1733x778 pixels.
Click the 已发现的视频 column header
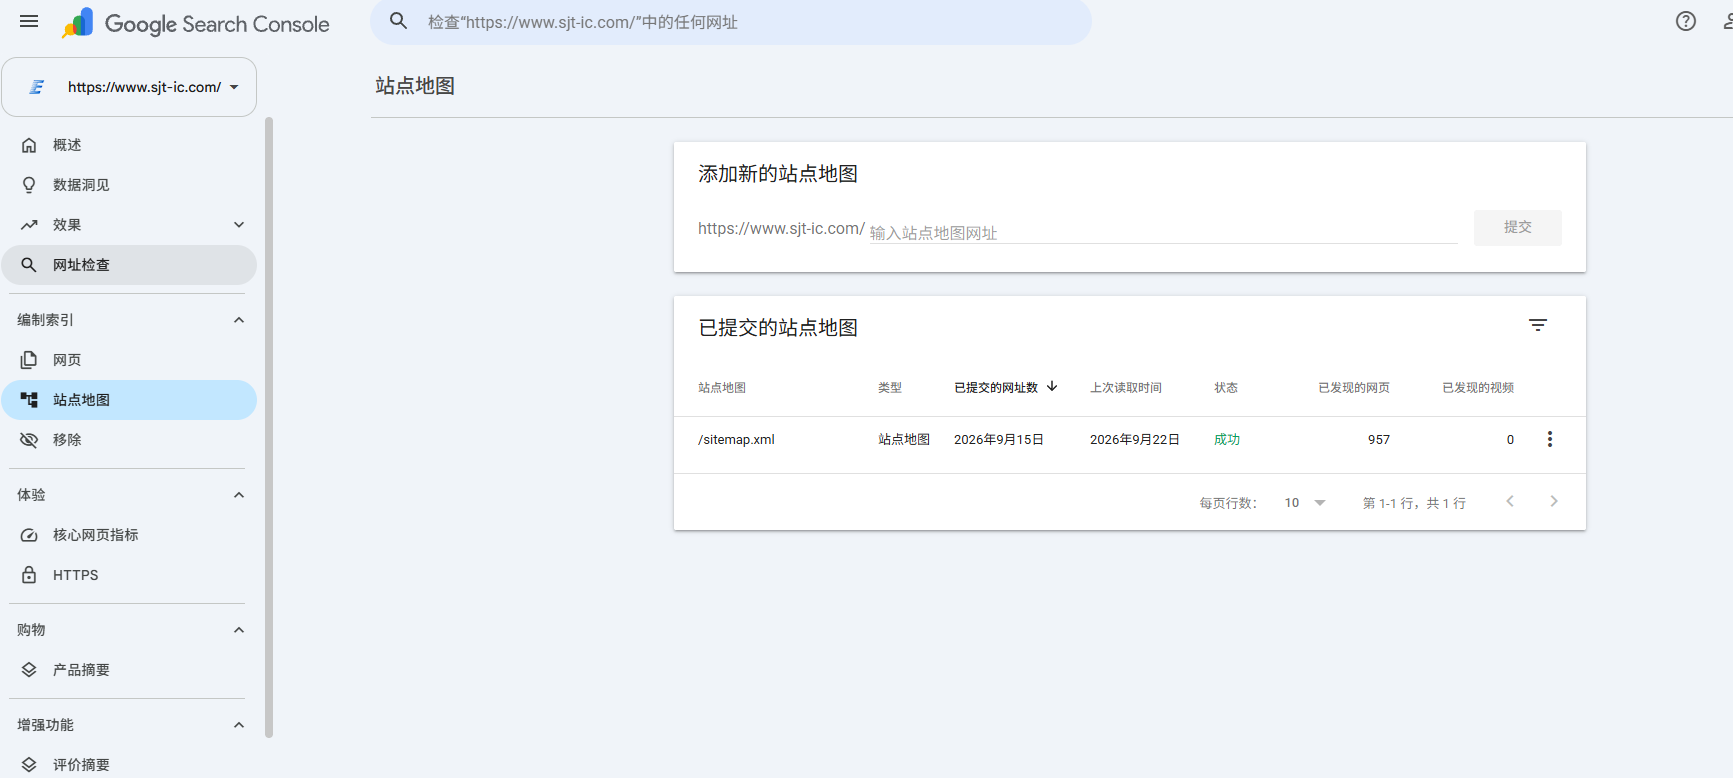click(x=1478, y=388)
